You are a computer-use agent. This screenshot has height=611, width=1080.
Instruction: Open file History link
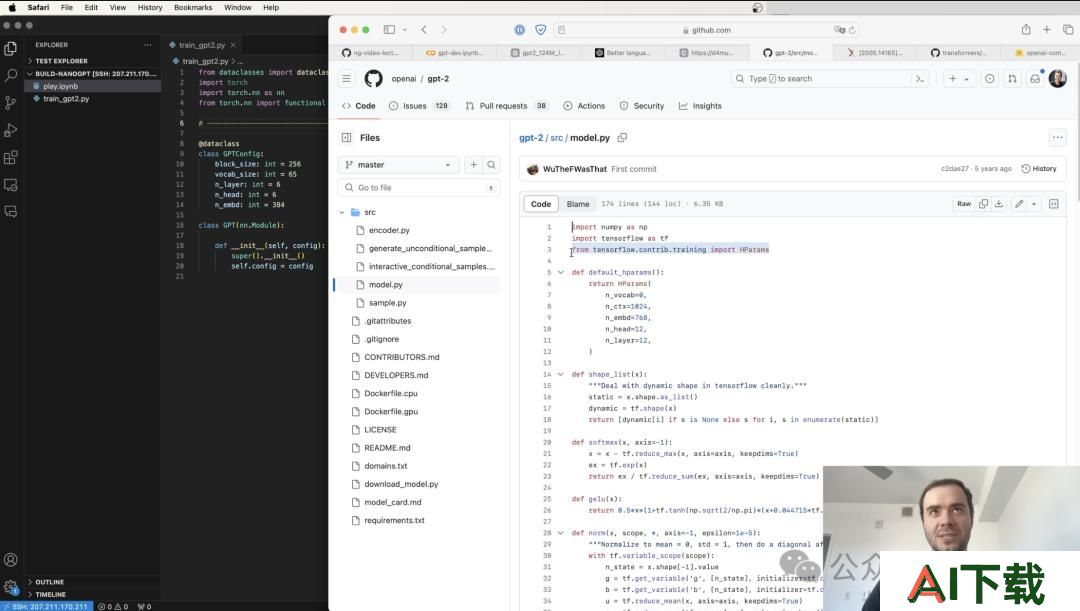pos(1039,169)
